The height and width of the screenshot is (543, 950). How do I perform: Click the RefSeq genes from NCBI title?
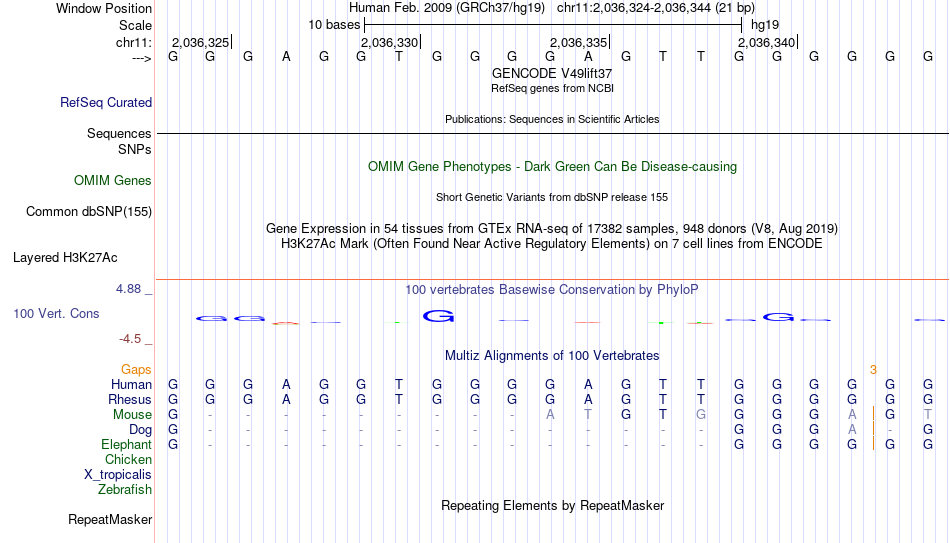coord(552,88)
